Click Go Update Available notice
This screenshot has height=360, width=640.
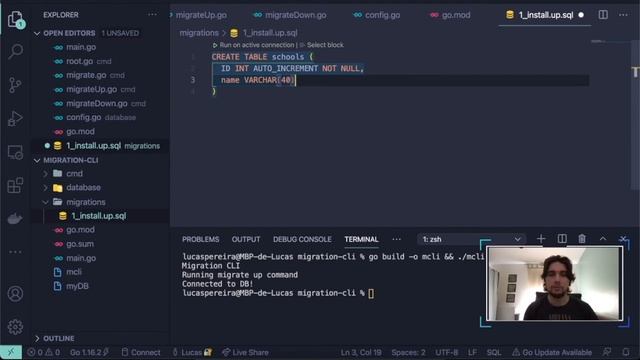coord(552,352)
